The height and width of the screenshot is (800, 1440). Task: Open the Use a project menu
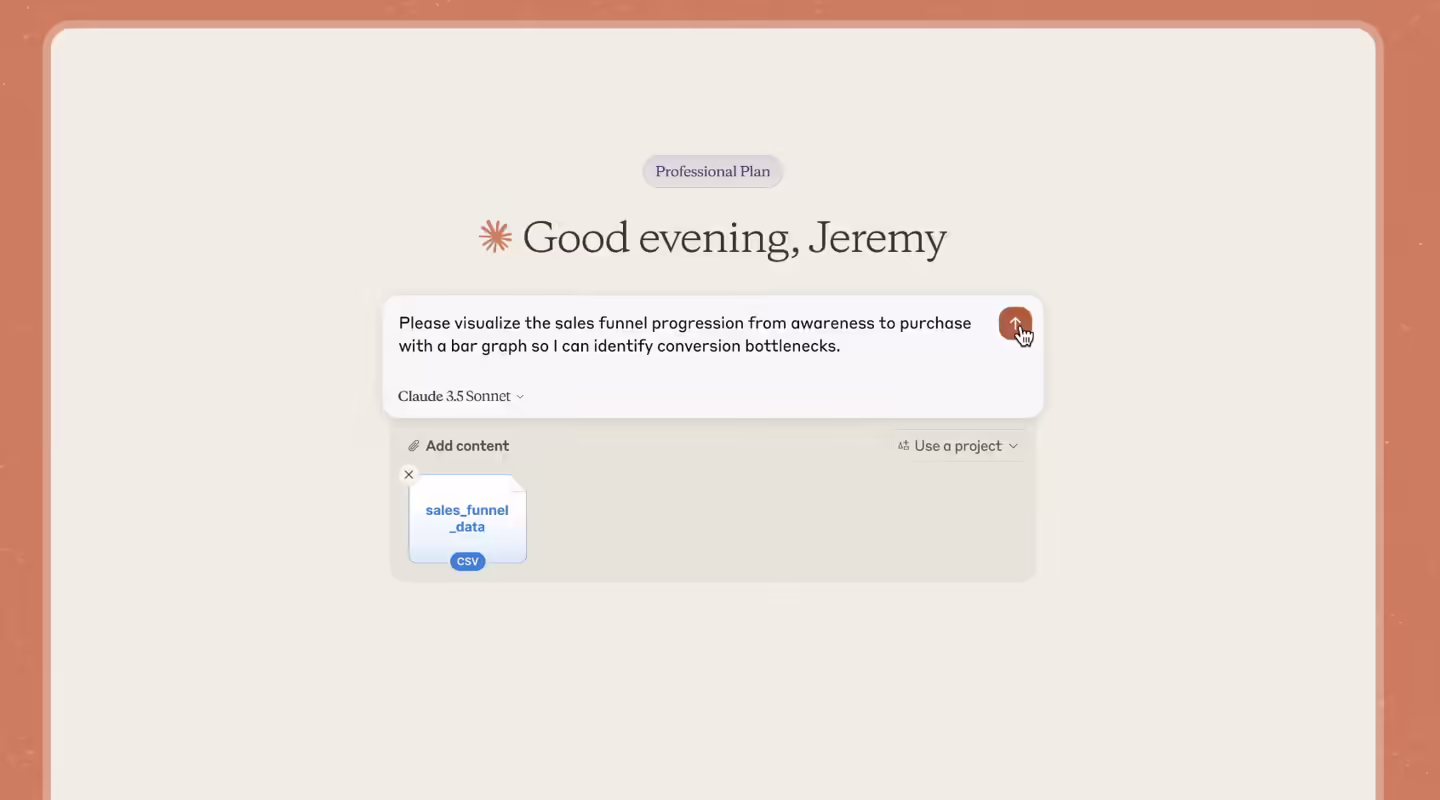click(x=958, y=446)
